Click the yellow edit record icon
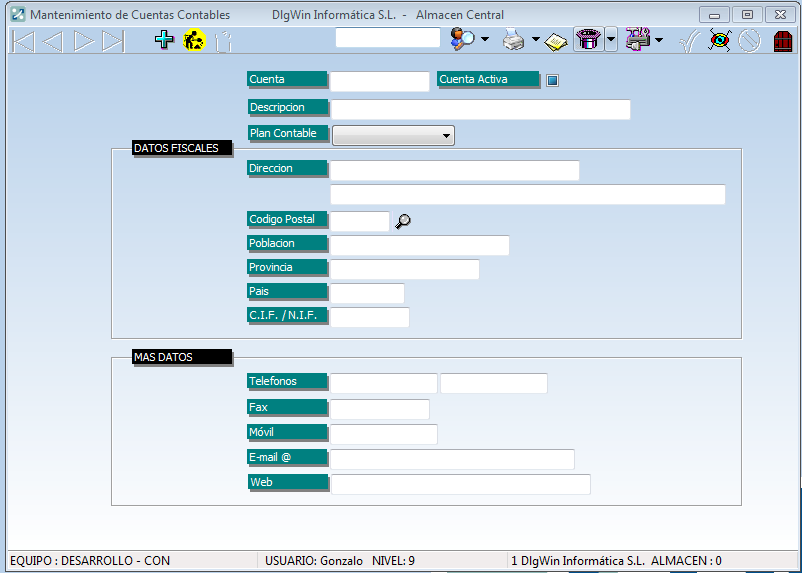This screenshot has height=573, width=802. coord(194,40)
